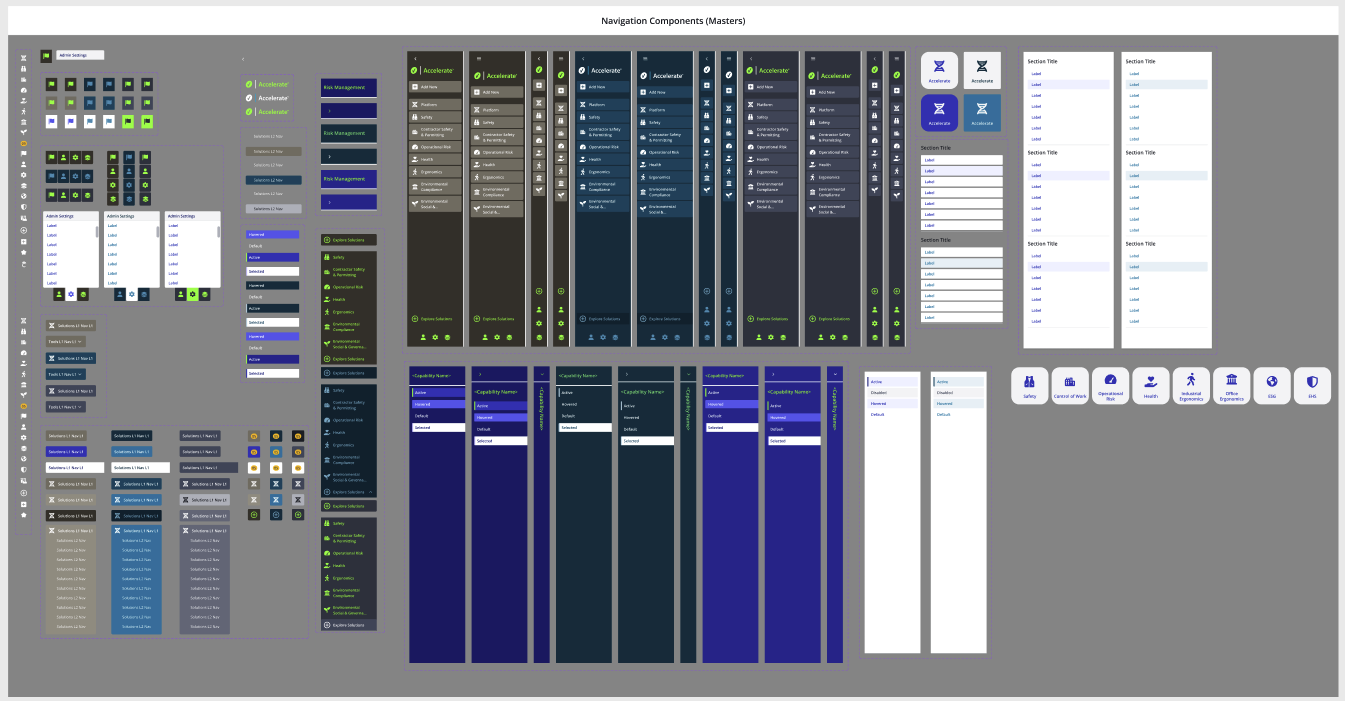Click the Health heart-in-hand tile

point(1151,386)
